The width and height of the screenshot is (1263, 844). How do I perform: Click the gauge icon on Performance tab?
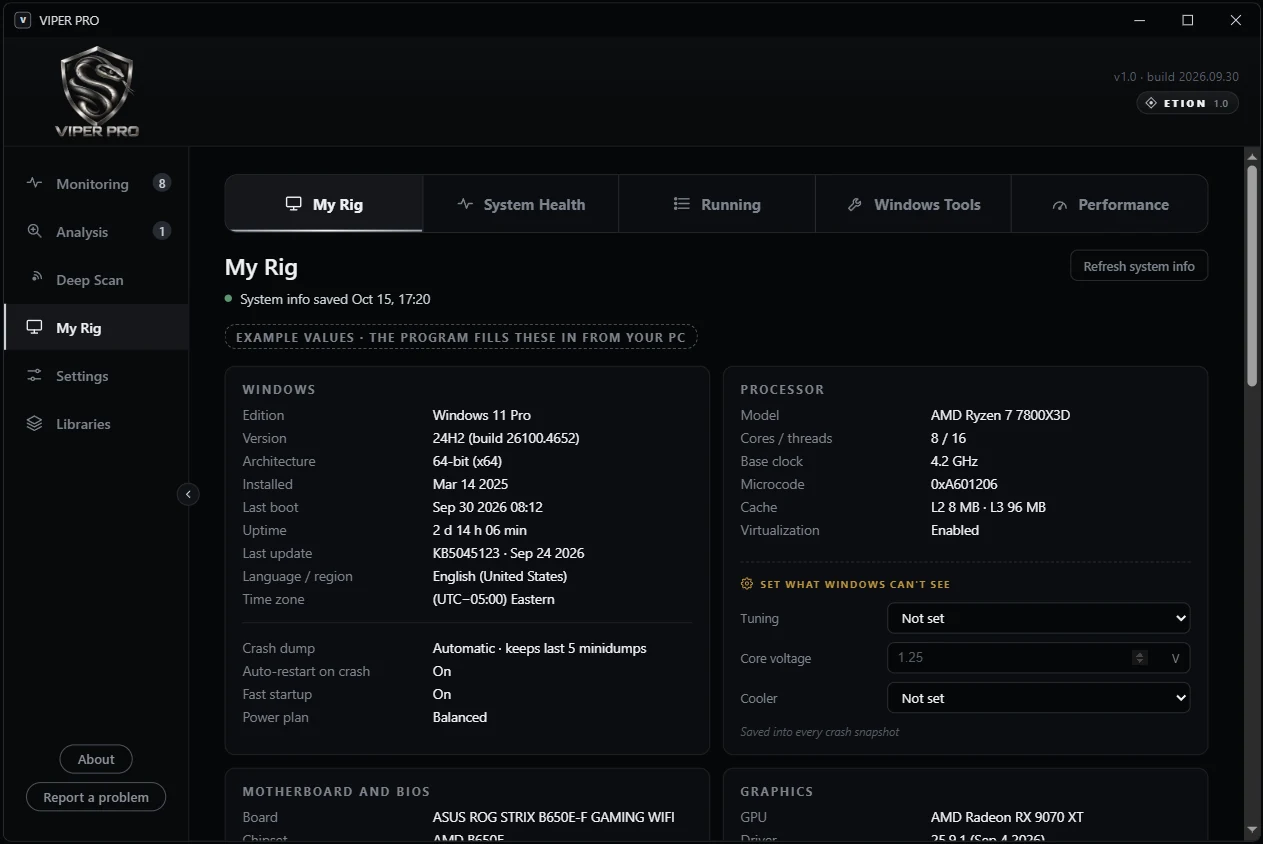1059,205
